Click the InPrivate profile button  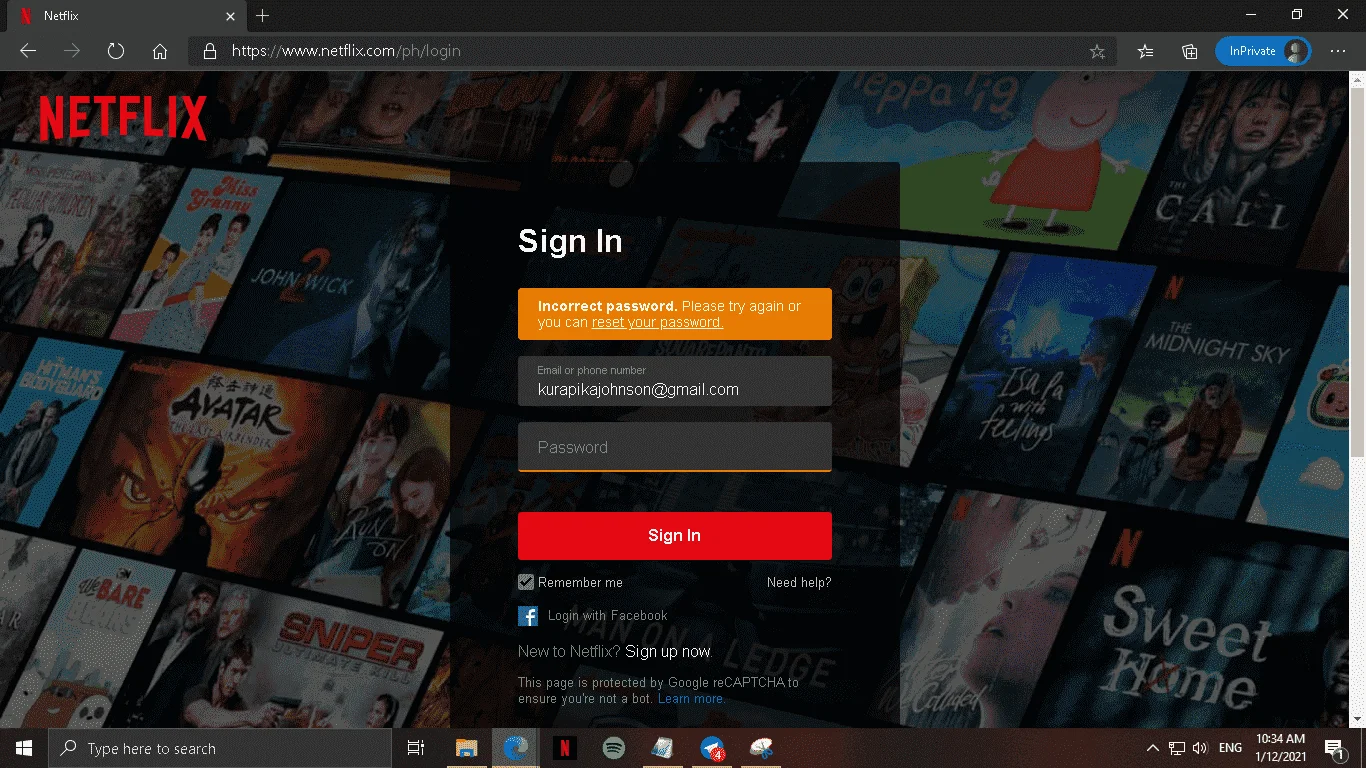click(1263, 51)
